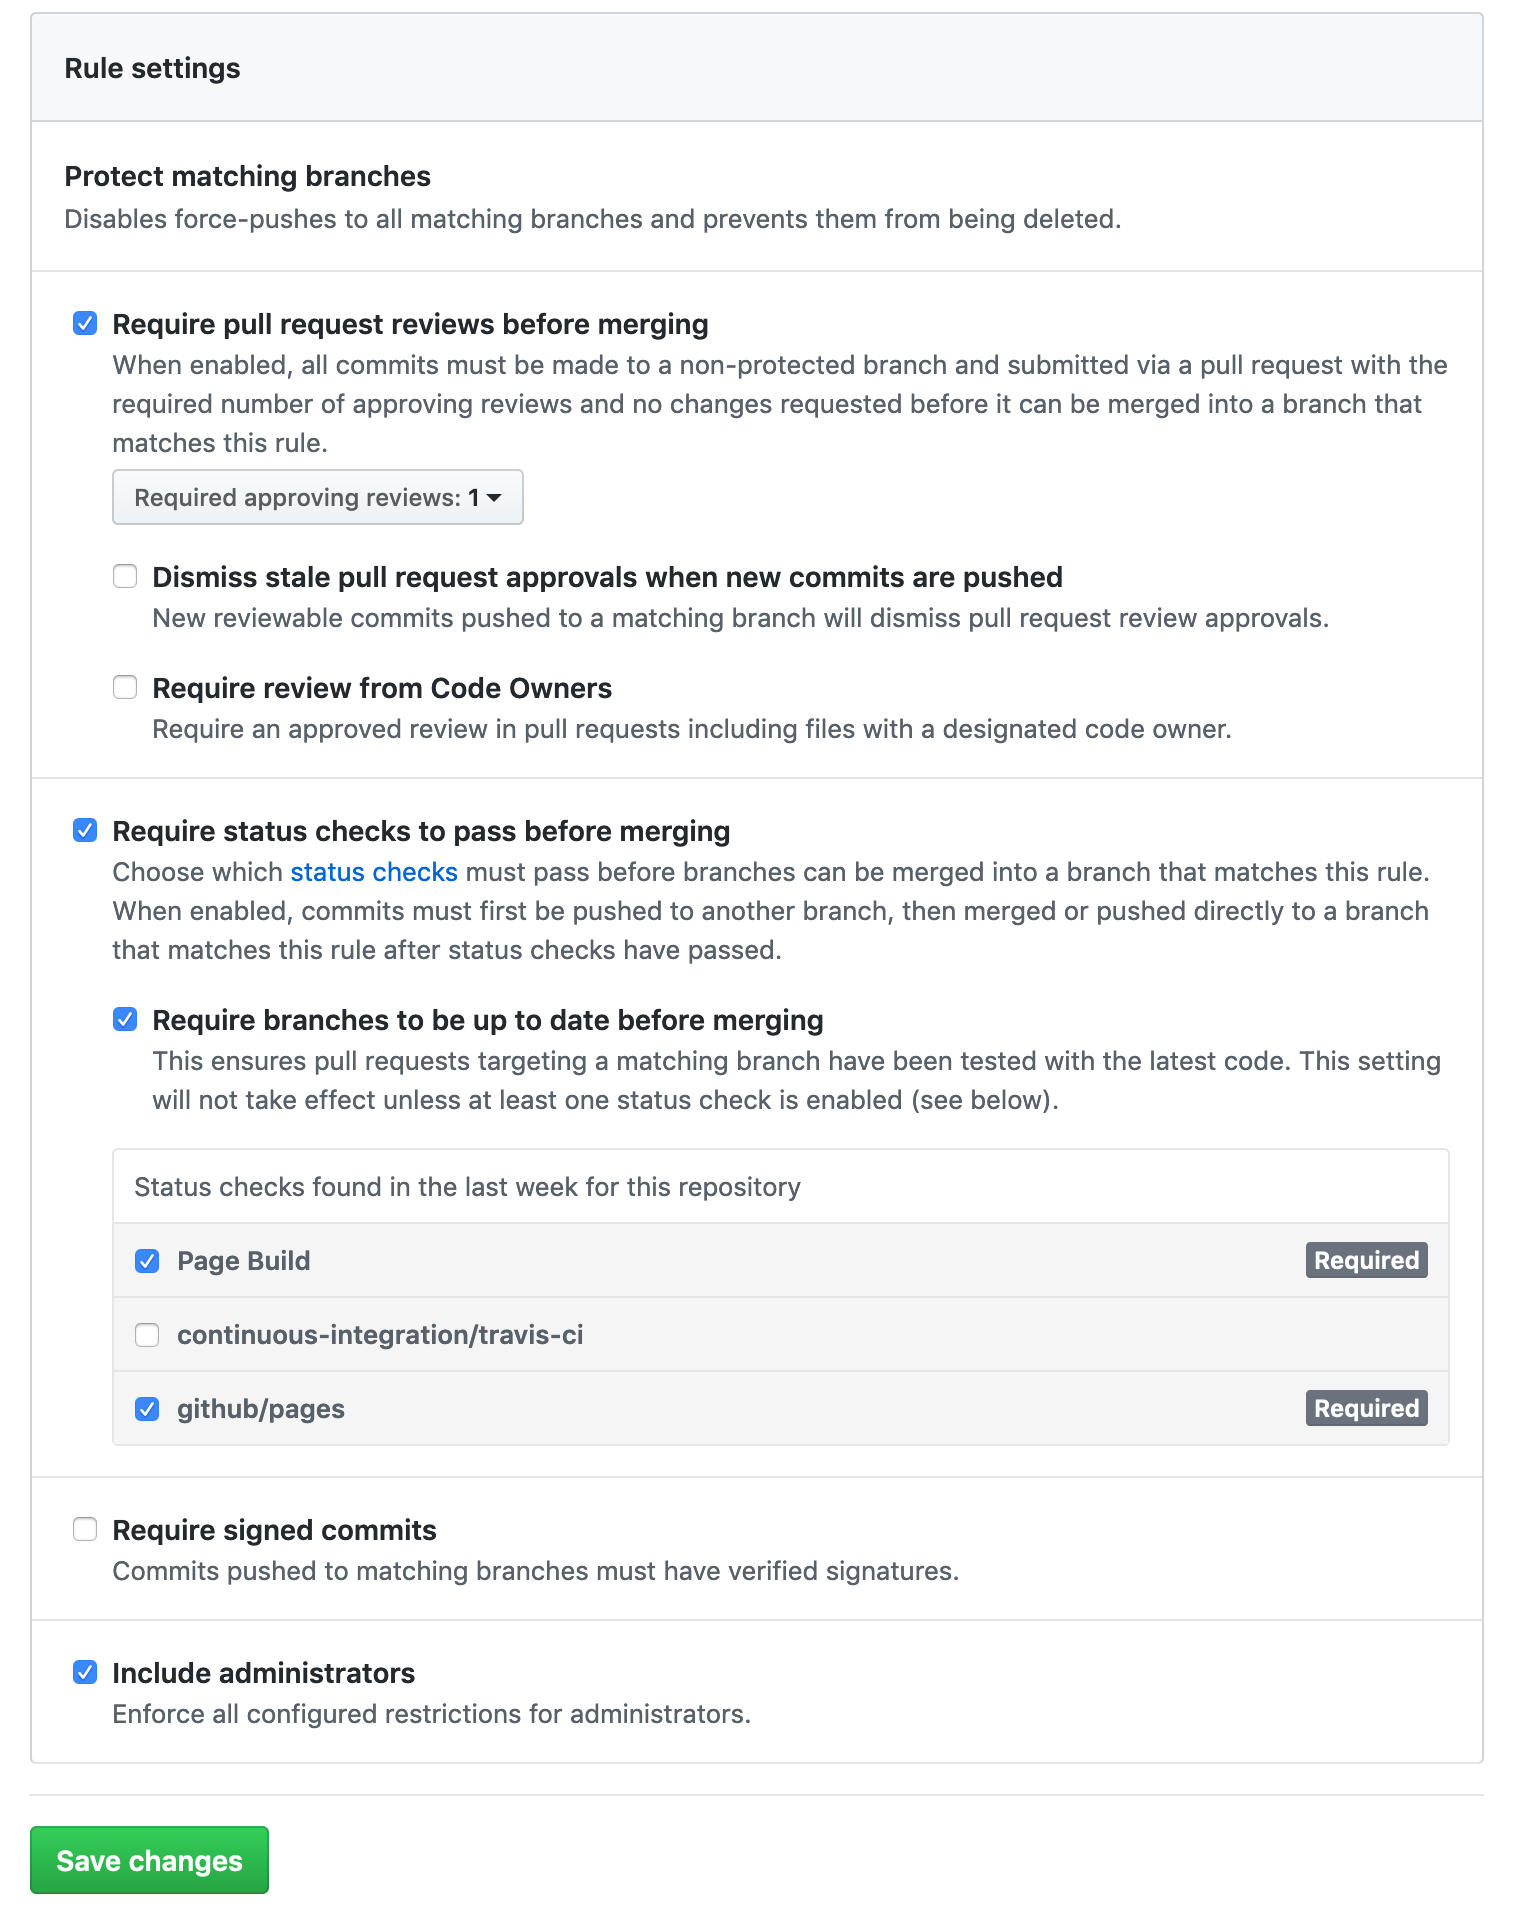This screenshot has width=1536, height=1920.
Task: Enable Dismiss stale pull request approvals checkbox
Action: [x=125, y=576]
